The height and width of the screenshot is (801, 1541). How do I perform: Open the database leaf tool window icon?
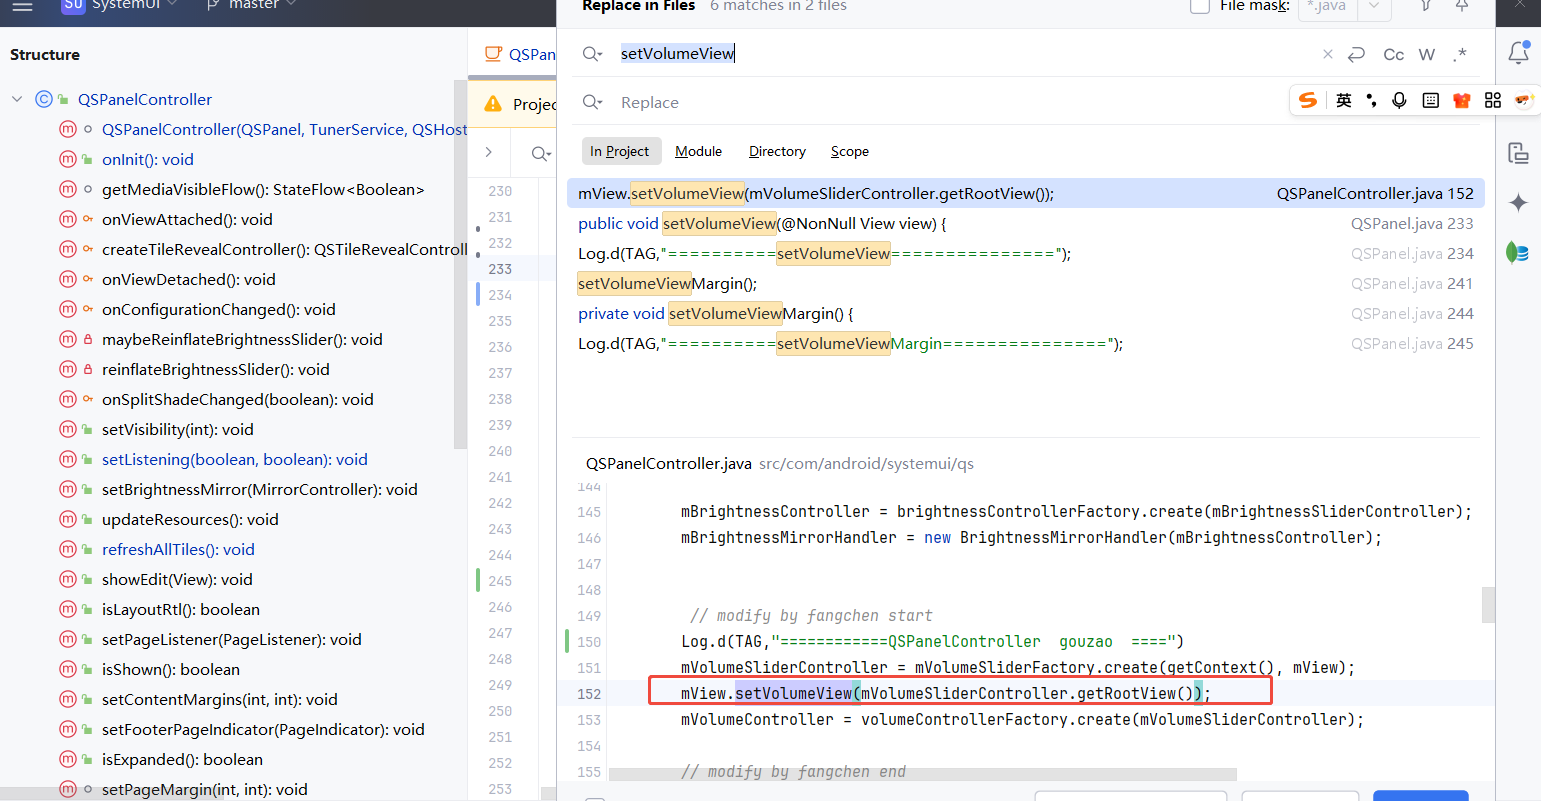[x=1518, y=253]
